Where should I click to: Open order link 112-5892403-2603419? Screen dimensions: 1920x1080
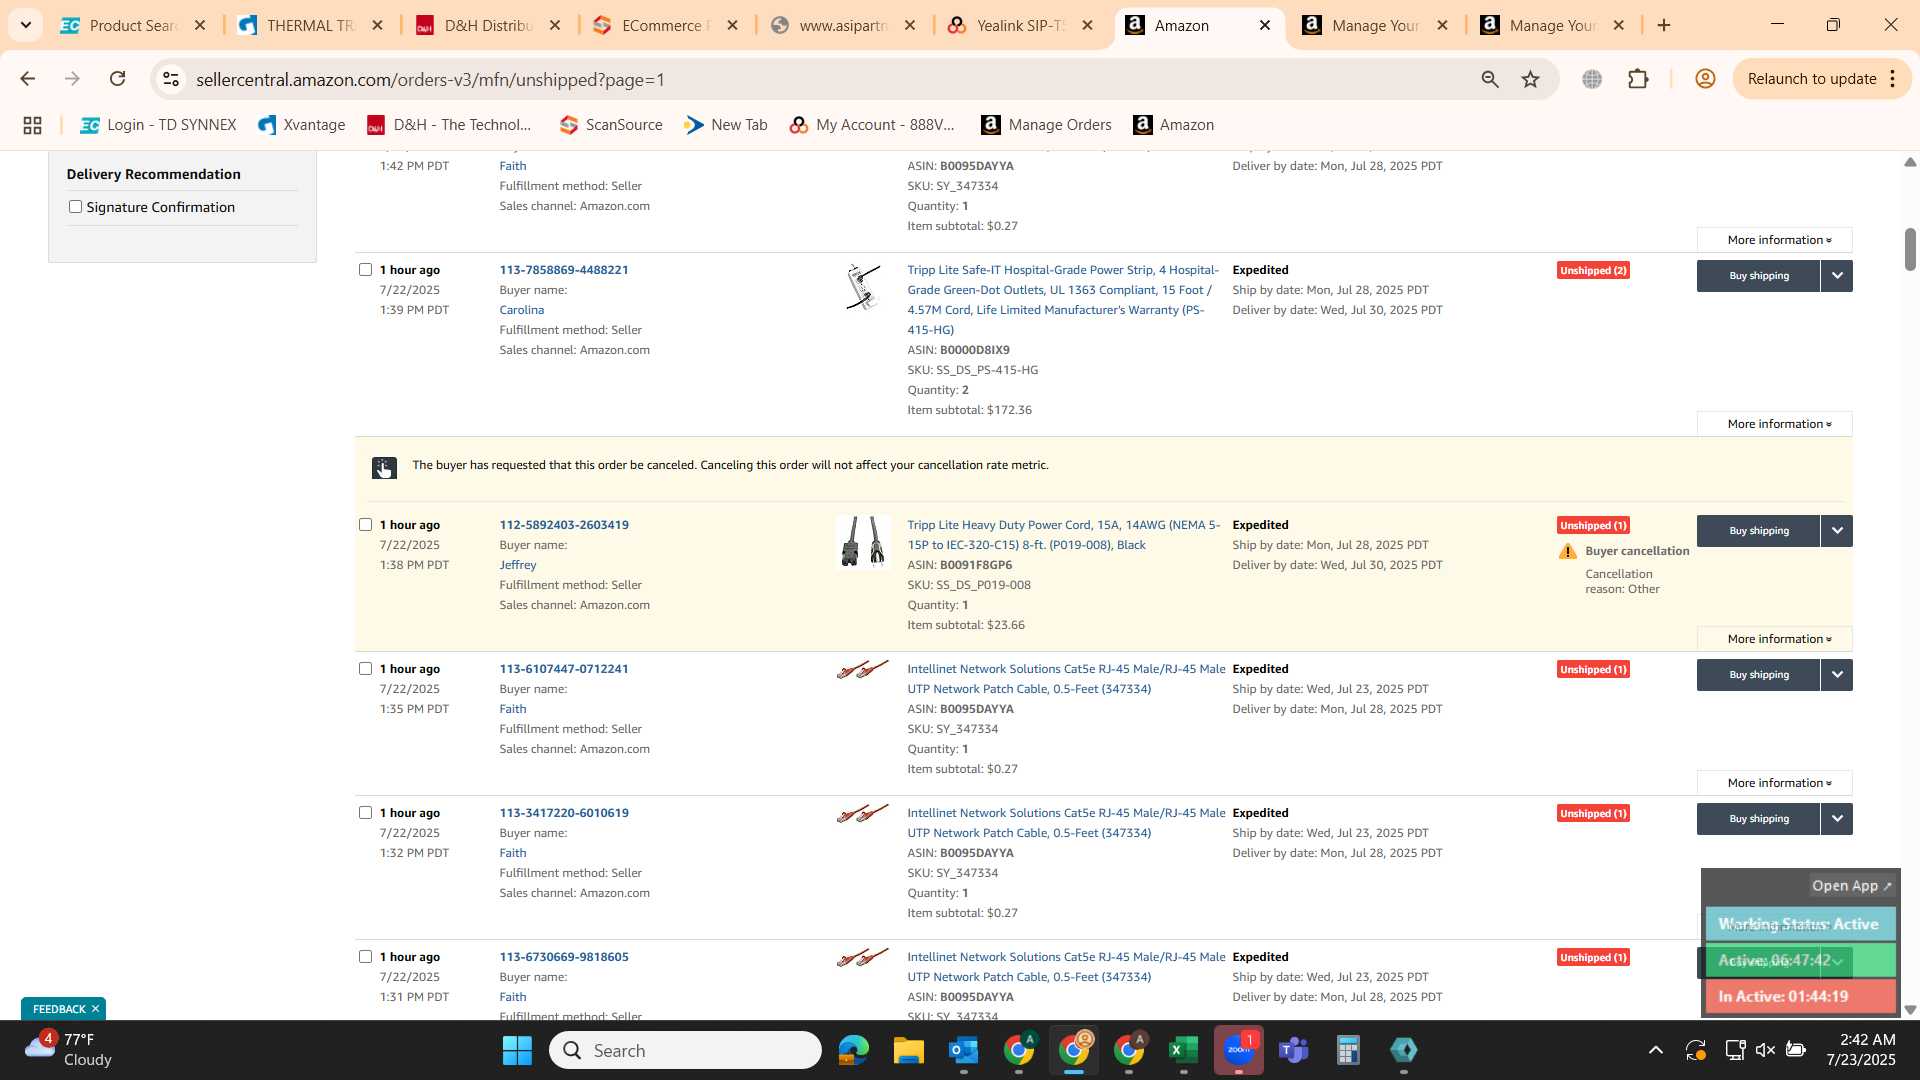(x=564, y=525)
